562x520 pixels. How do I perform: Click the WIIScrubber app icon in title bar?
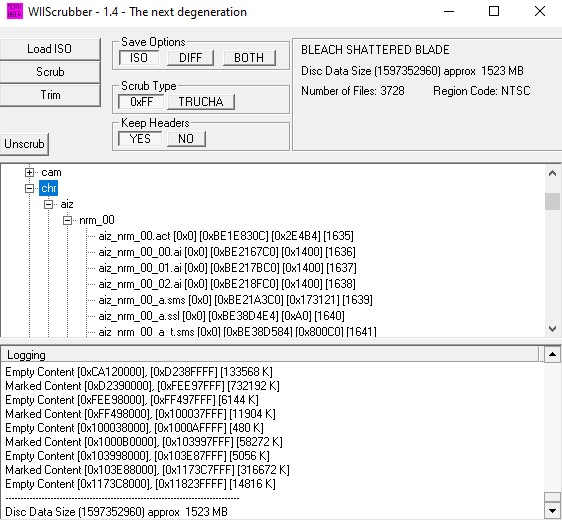click(x=15, y=11)
